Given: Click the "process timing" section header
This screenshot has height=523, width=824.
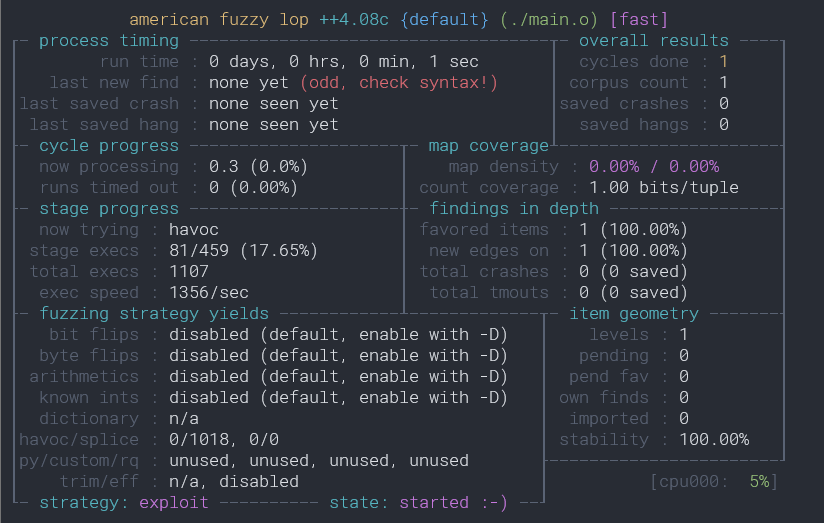Looking at the screenshot, I should coord(108,41).
